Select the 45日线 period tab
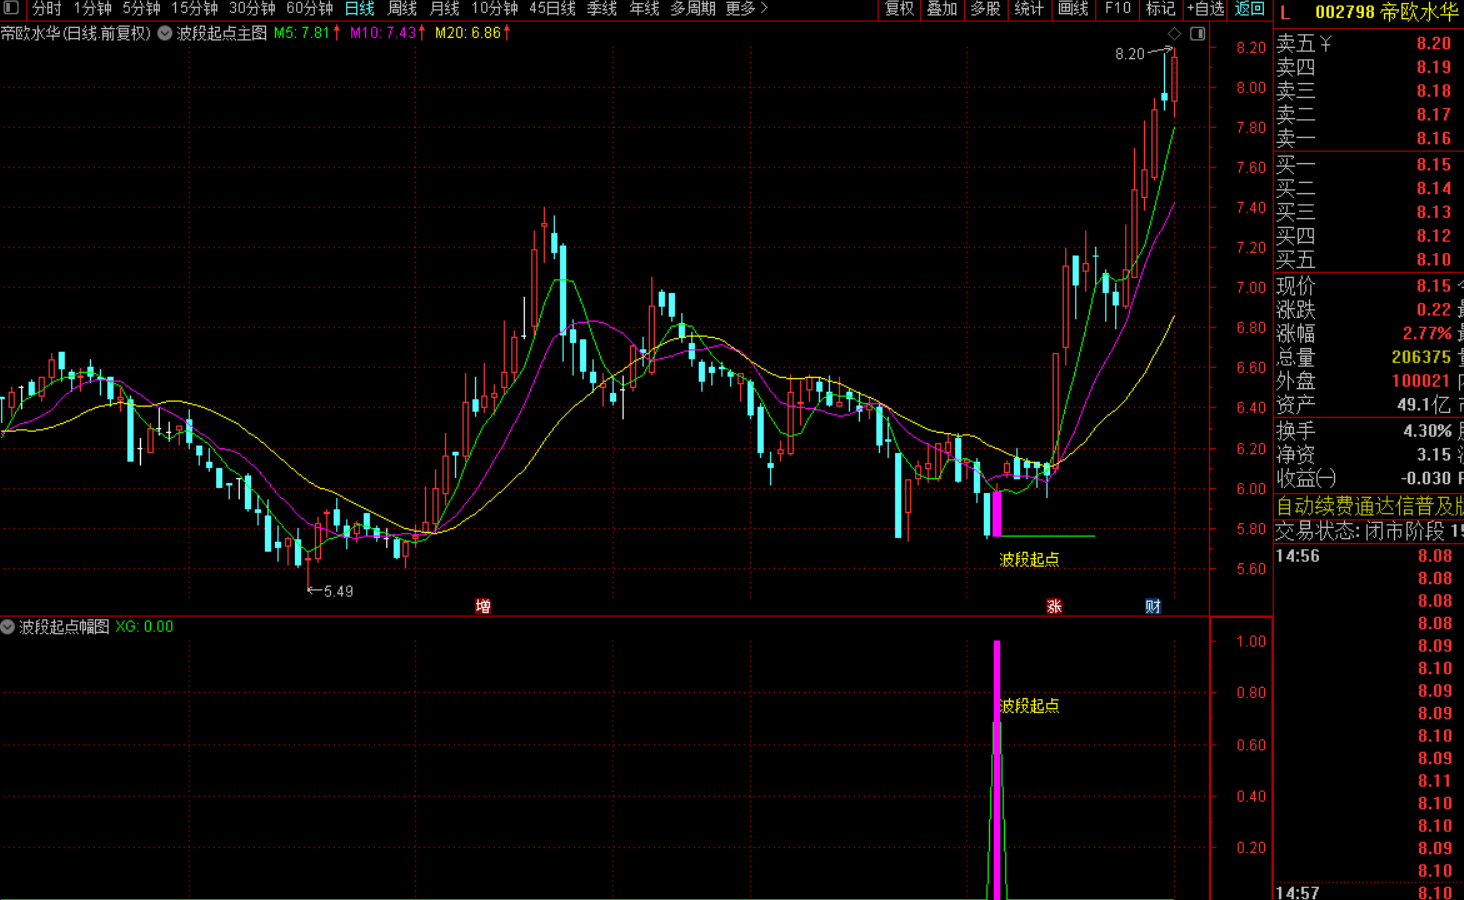1464x900 pixels. [552, 9]
